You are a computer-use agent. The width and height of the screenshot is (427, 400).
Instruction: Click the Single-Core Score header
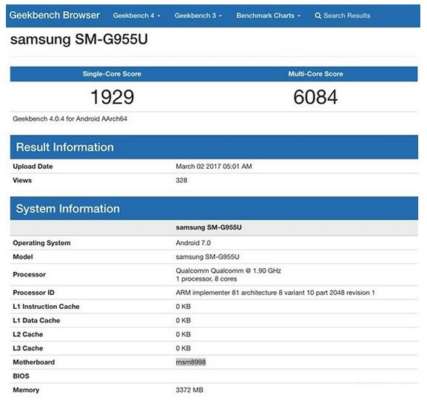click(112, 74)
